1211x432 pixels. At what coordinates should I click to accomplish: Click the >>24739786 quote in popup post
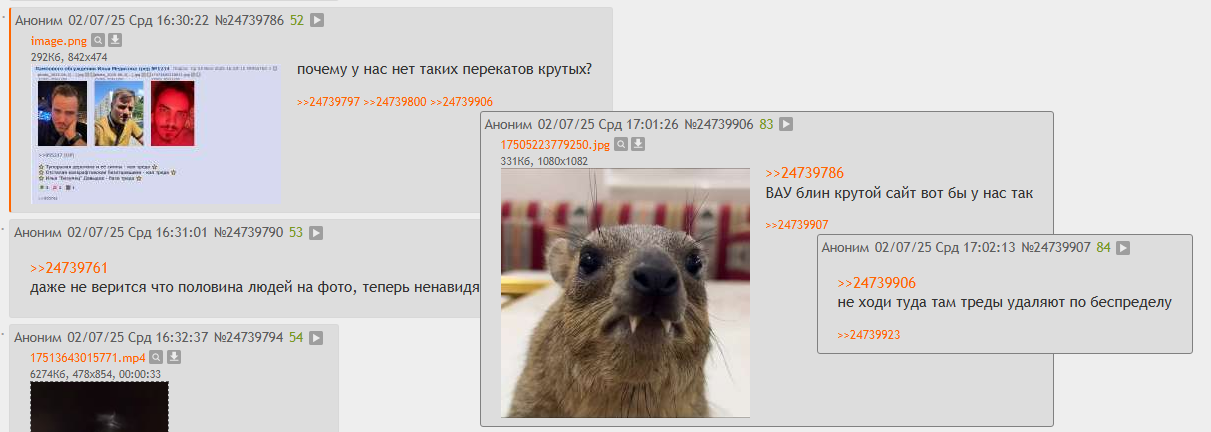pos(805,173)
